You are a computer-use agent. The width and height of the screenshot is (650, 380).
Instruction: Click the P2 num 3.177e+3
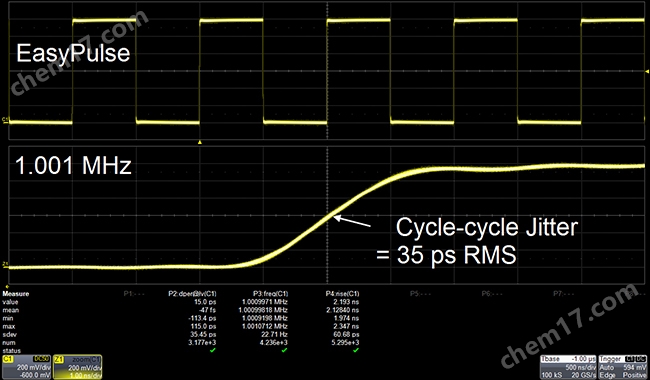(202, 343)
